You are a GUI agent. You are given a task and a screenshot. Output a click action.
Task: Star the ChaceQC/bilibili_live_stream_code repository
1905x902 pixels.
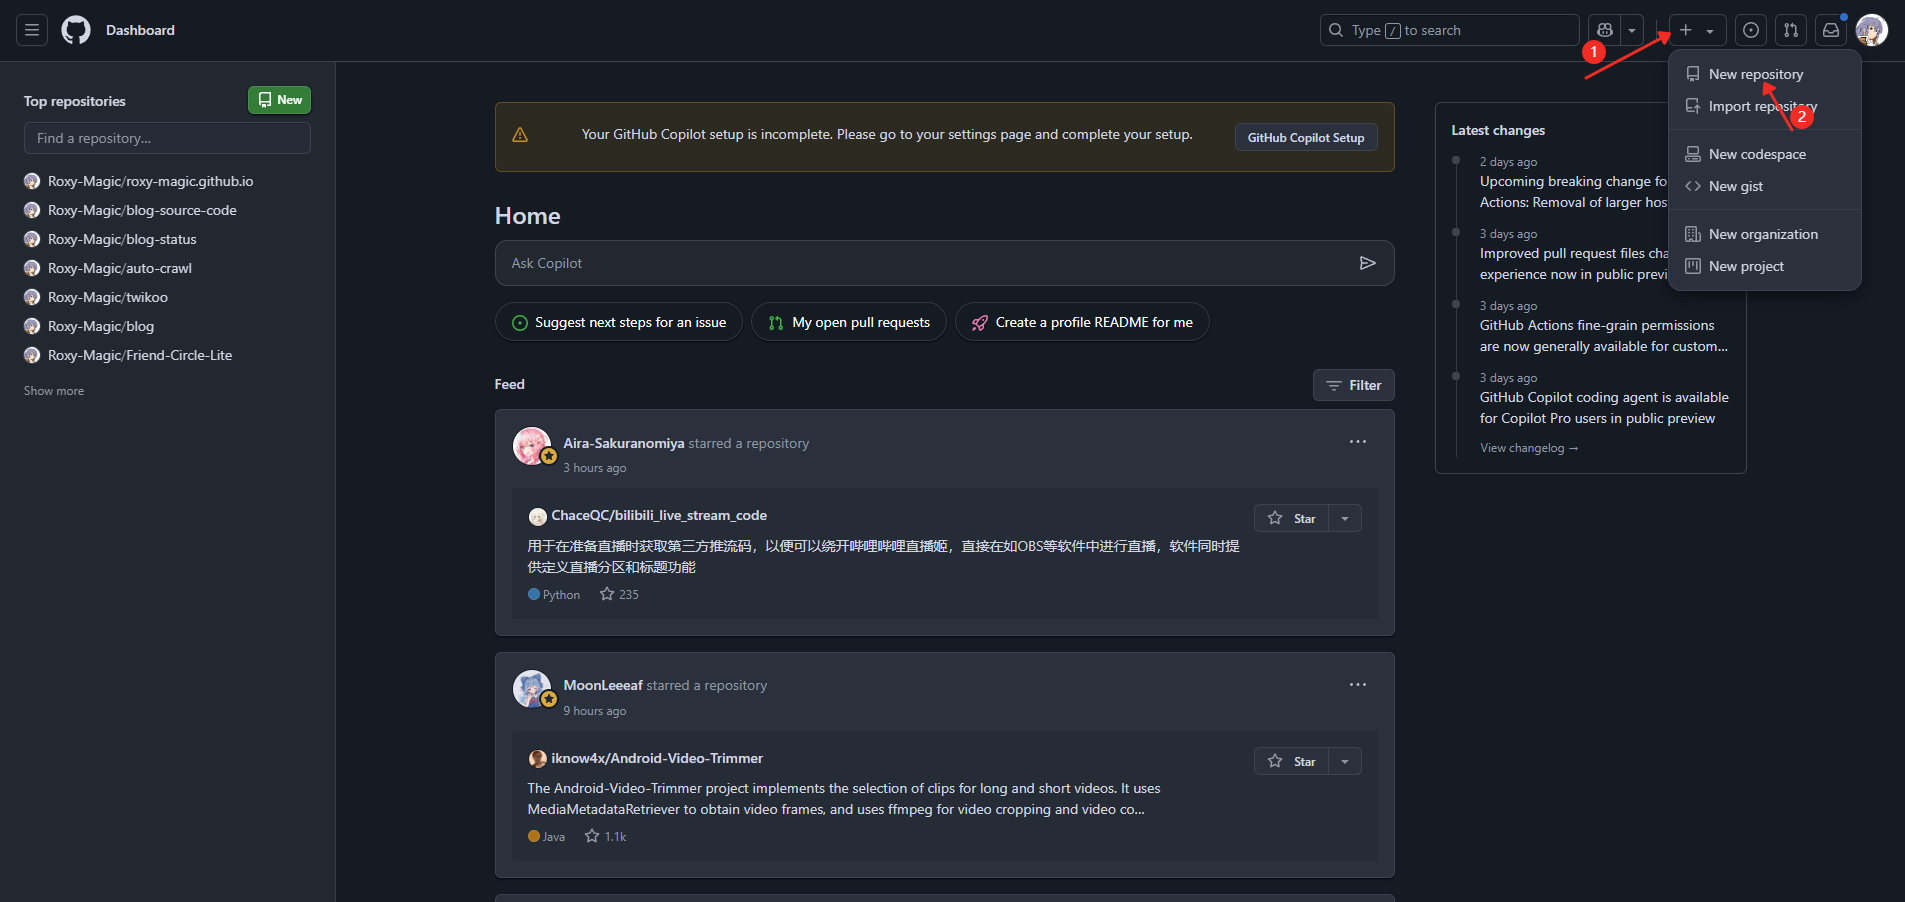[1292, 518]
